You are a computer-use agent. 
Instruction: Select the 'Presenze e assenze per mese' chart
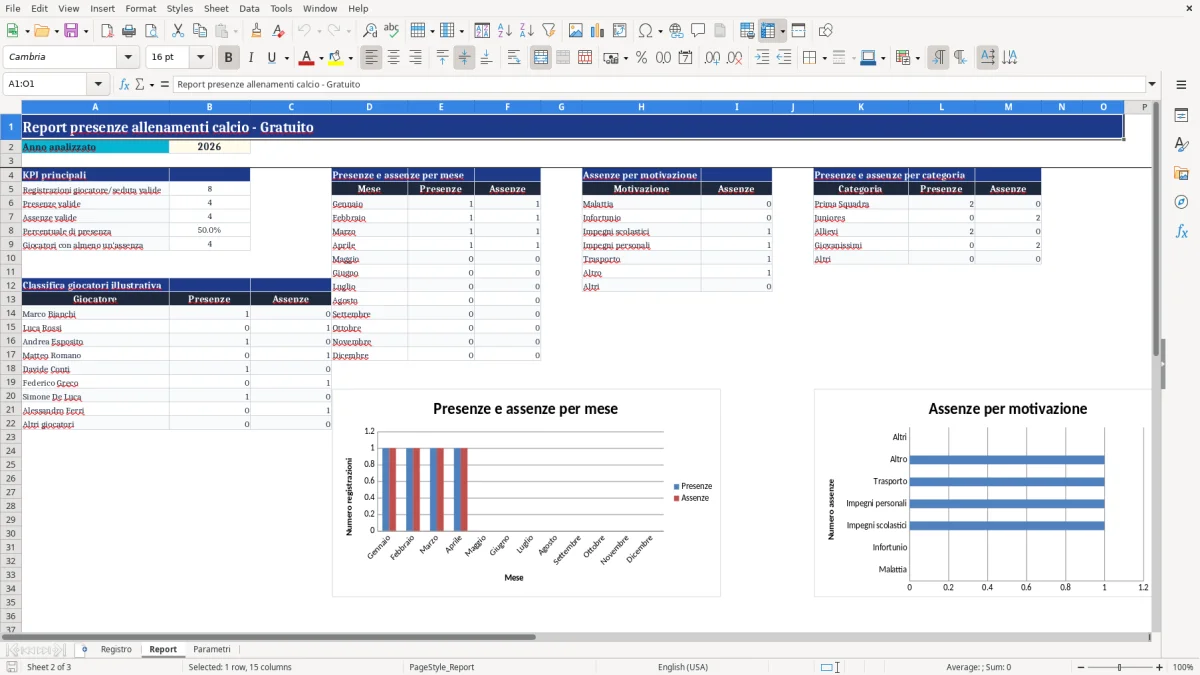click(526, 493)
